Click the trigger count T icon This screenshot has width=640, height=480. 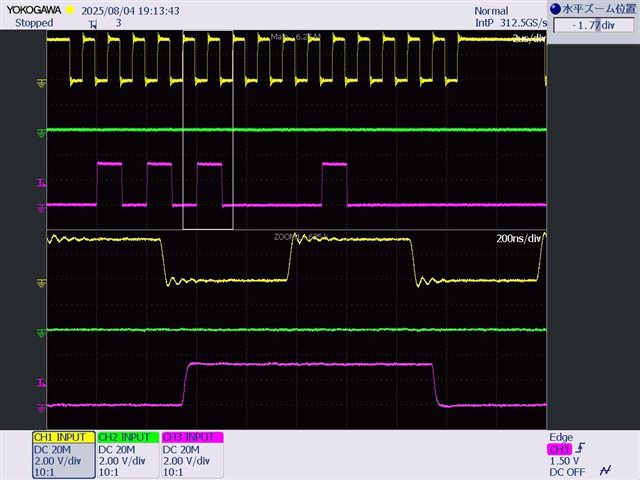click(x=93, y=25)
